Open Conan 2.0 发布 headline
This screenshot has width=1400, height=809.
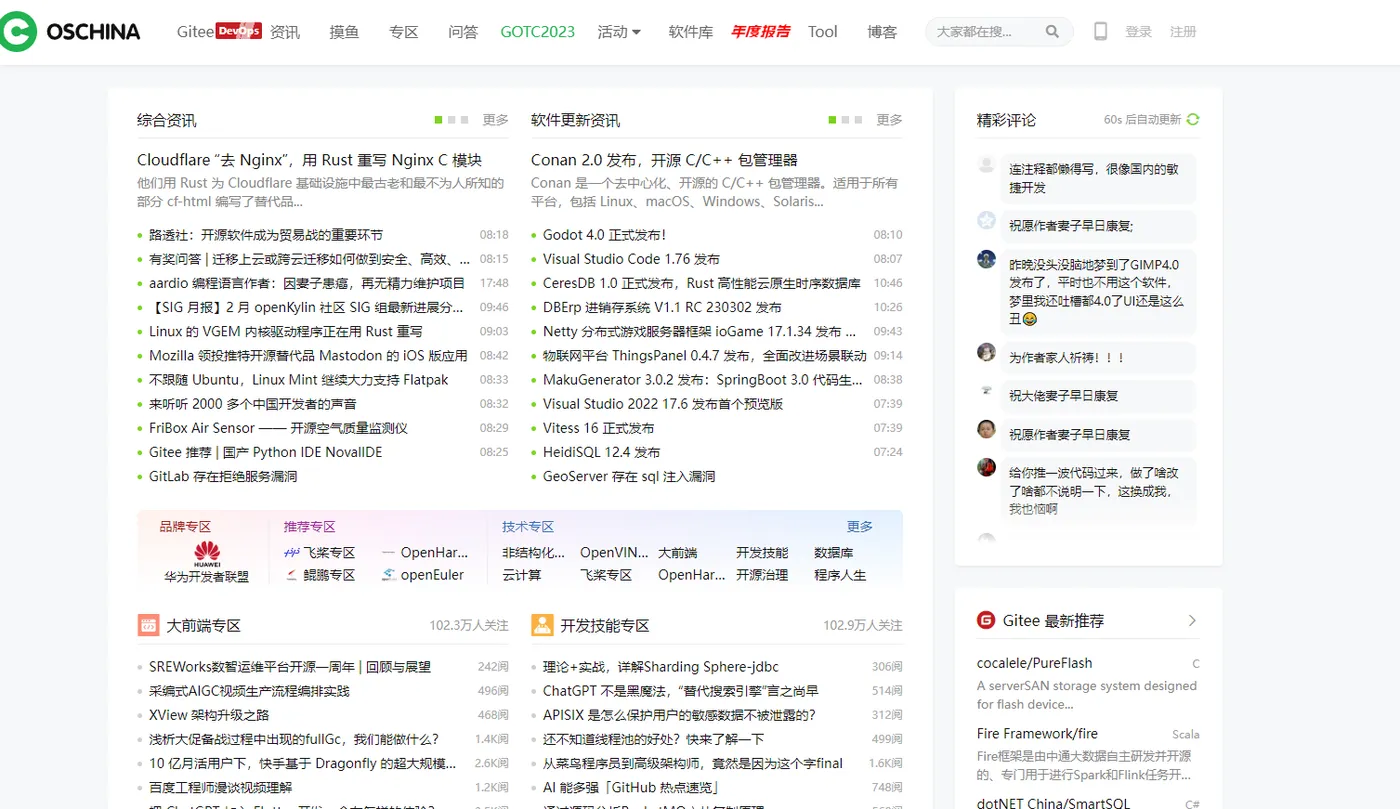click(x=664, y=160)
